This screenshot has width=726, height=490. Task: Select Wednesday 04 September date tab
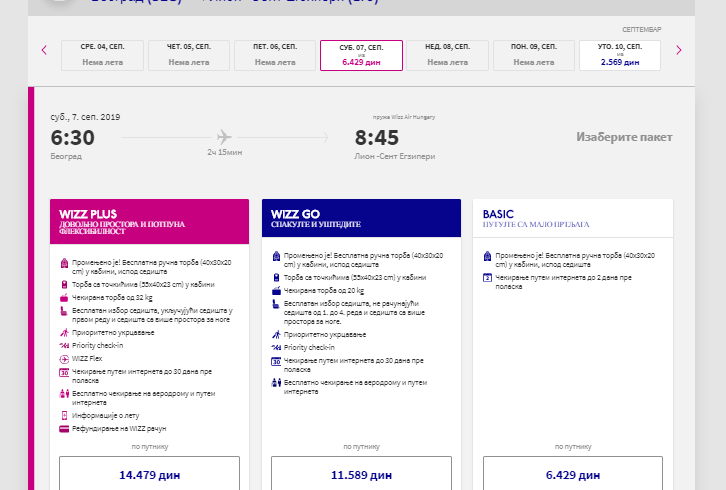click(102, 55)
